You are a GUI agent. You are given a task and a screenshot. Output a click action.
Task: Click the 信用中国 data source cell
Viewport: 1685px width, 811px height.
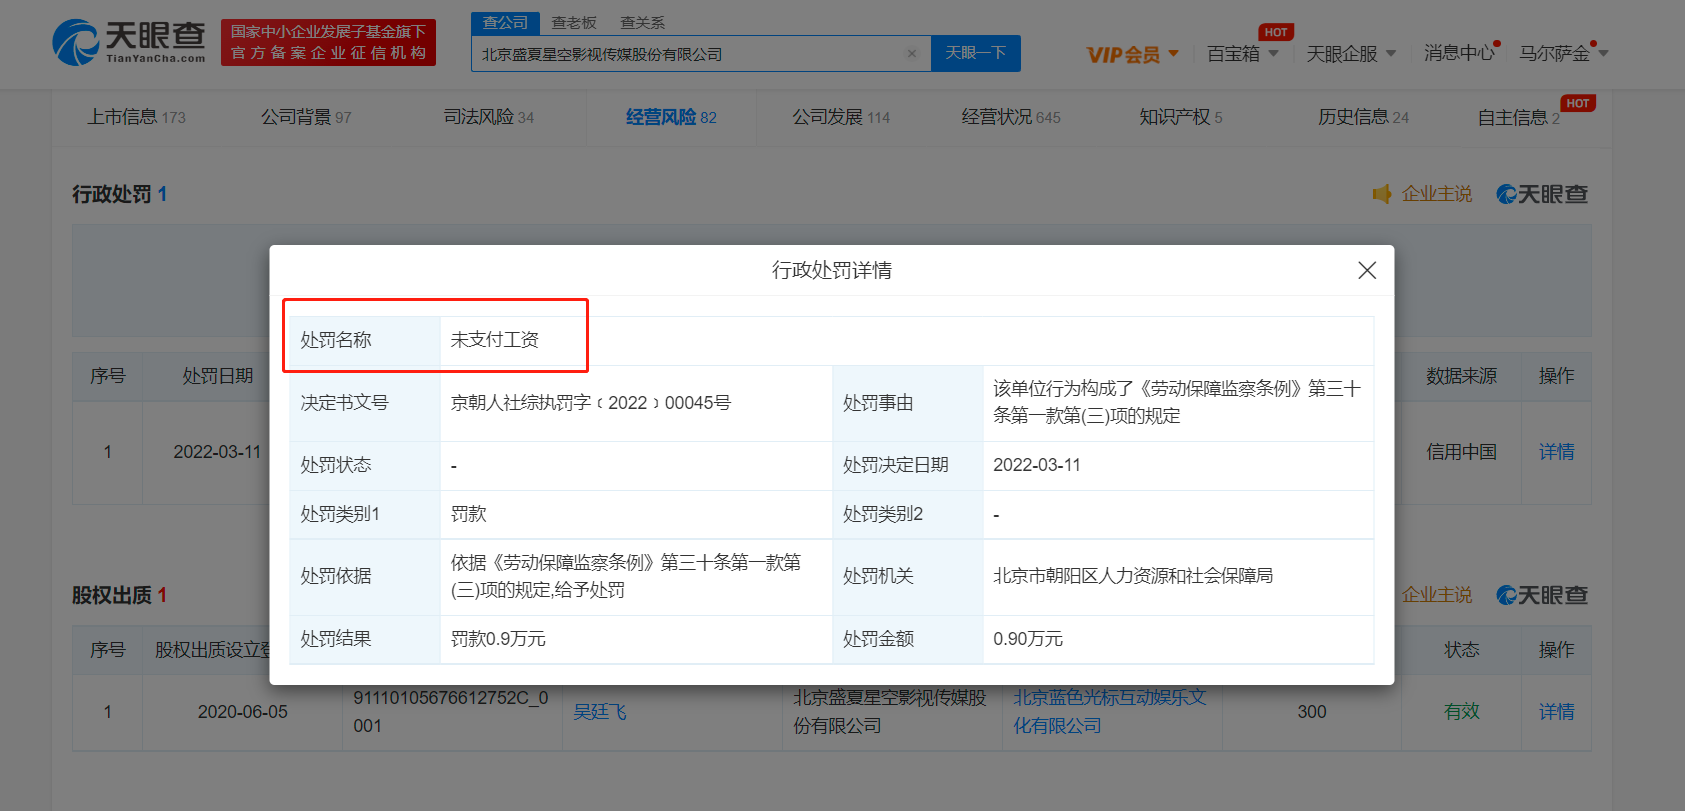tap(1461, 452)
